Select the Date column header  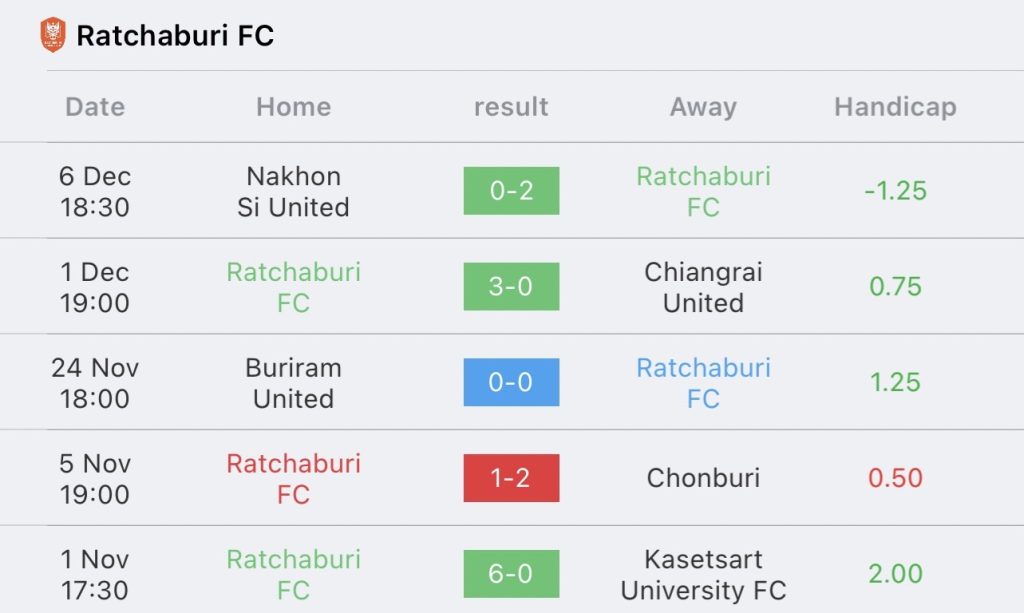pos(95,106)
